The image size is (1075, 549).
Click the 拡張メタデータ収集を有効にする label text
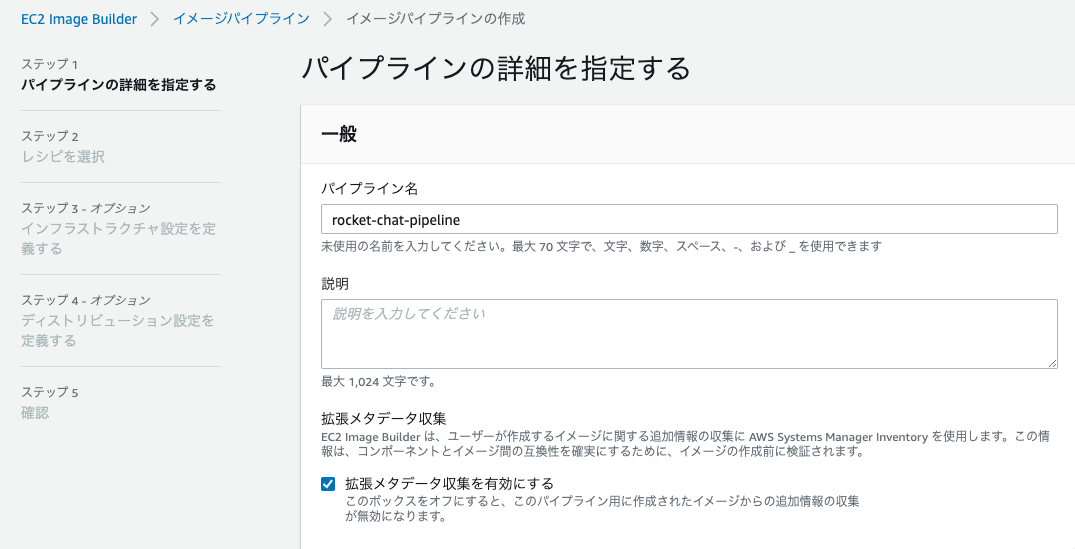[450, 484]
